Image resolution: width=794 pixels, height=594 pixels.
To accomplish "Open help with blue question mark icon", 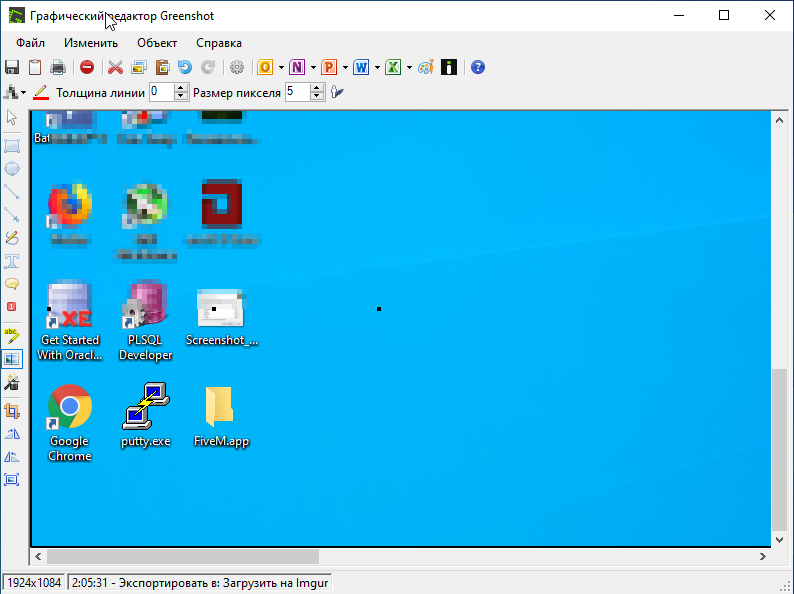I will click(x=478, y=67).
